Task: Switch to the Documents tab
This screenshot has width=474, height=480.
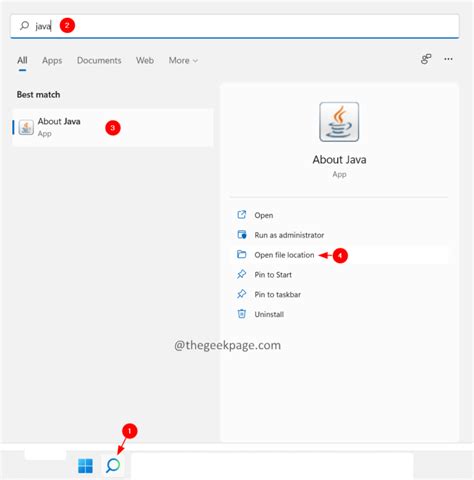Action: point(99,60)
